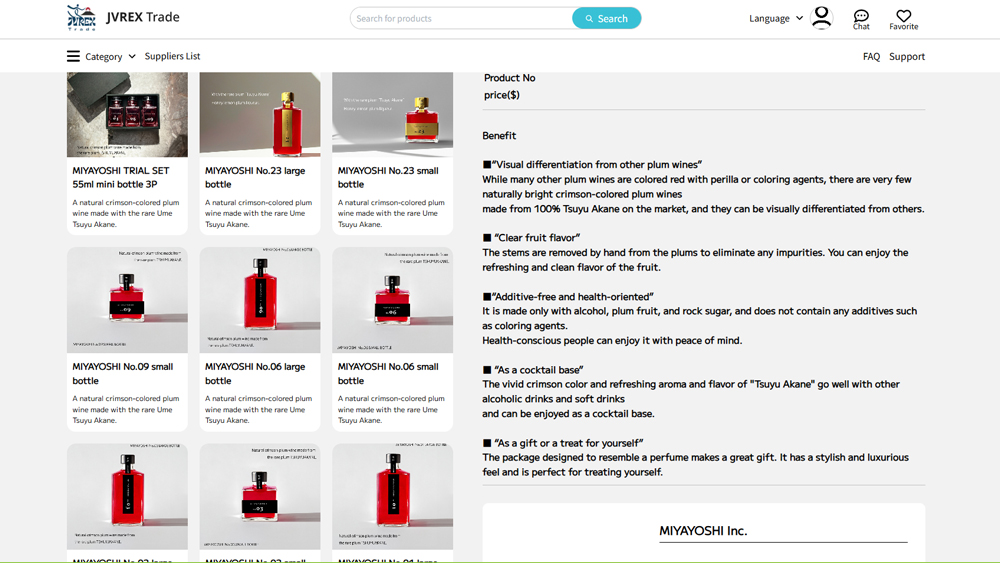The height and width of the screenshot is (563, 1000).
Task: Open MIYAYOSHI TRIAL SET mini bottle image
Action: point(128,114)
